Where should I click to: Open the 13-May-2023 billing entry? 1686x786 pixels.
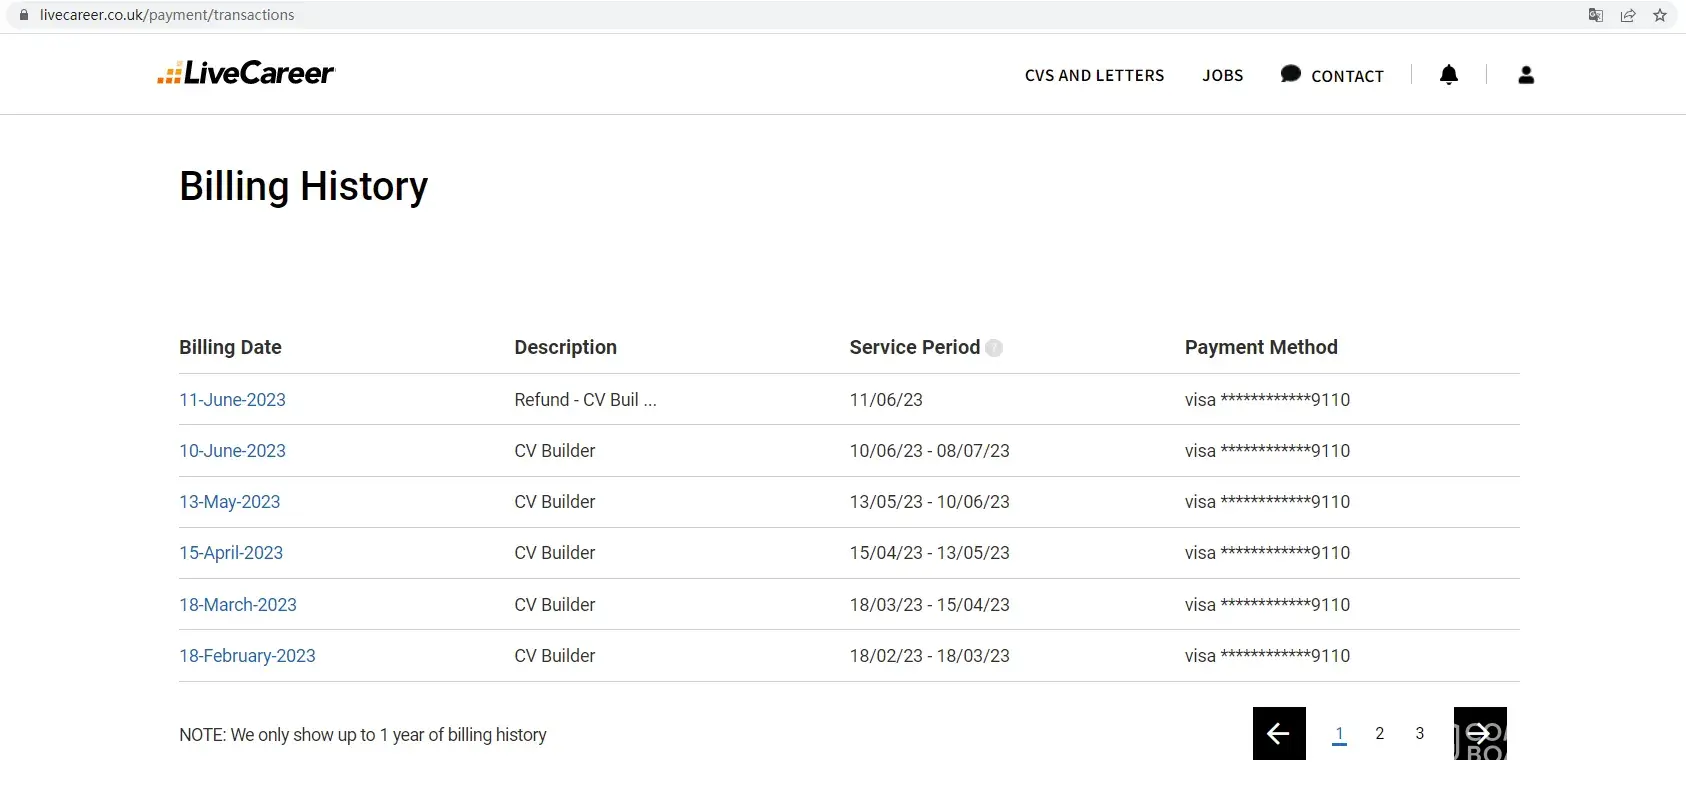(229, 502)
